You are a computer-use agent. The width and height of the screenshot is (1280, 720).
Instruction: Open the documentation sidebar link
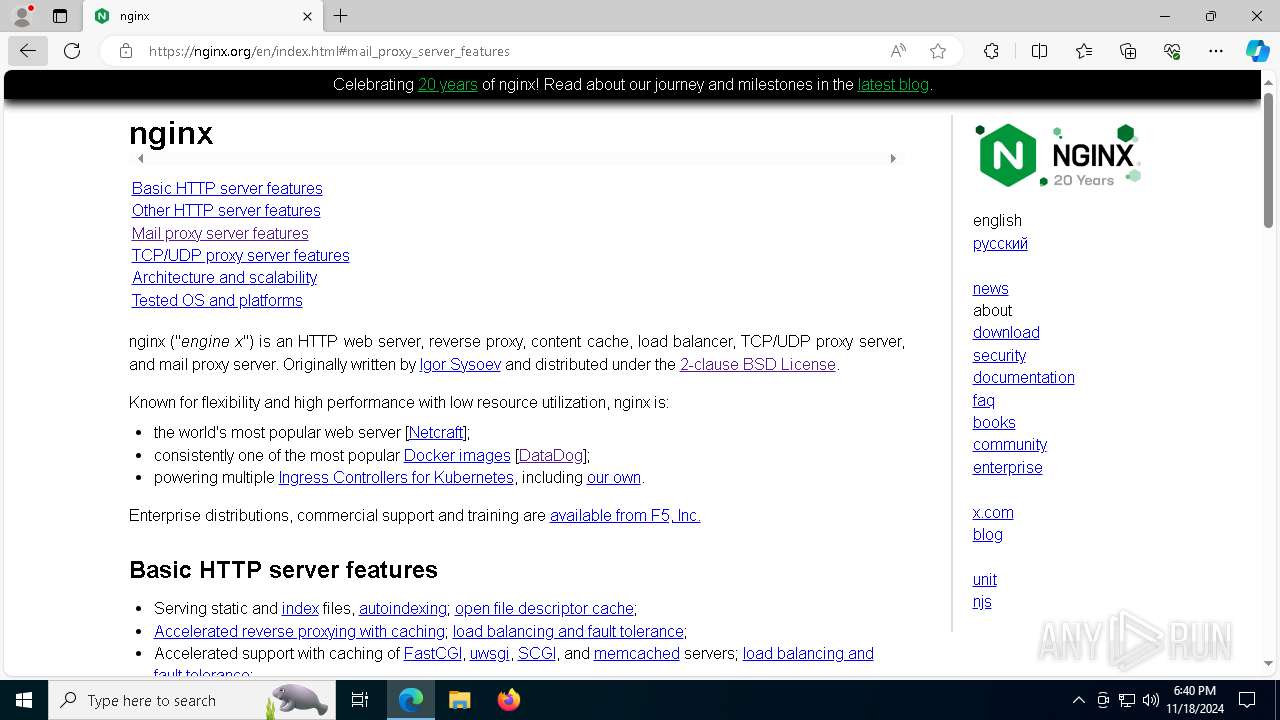(1024, 377)
